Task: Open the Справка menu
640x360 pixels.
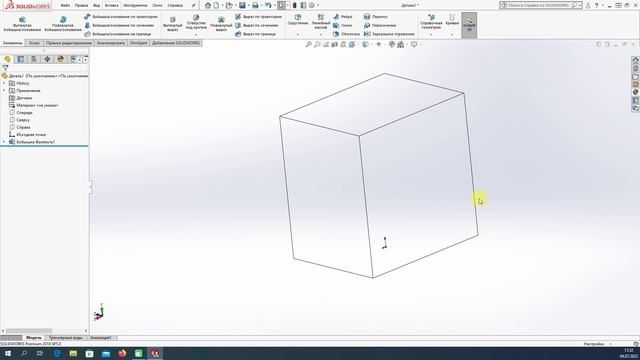Action: (x=175, y=6)
